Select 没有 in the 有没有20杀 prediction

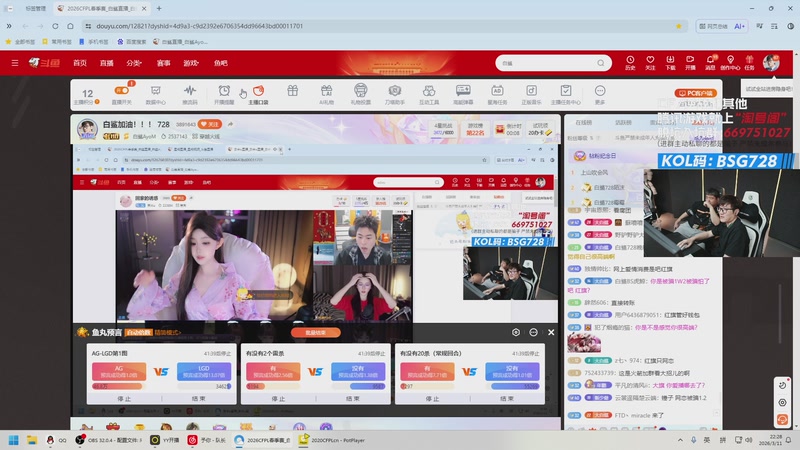click(x=512, y=371)
